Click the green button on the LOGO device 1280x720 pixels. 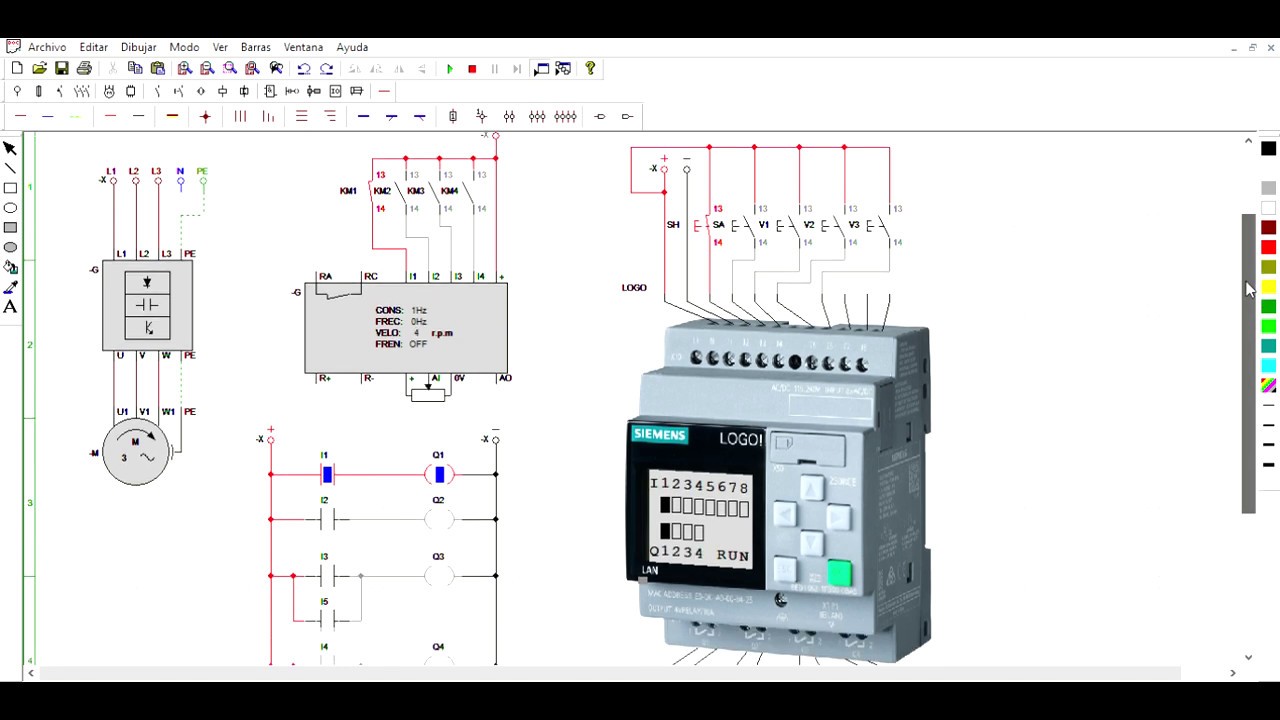(839, 573)
